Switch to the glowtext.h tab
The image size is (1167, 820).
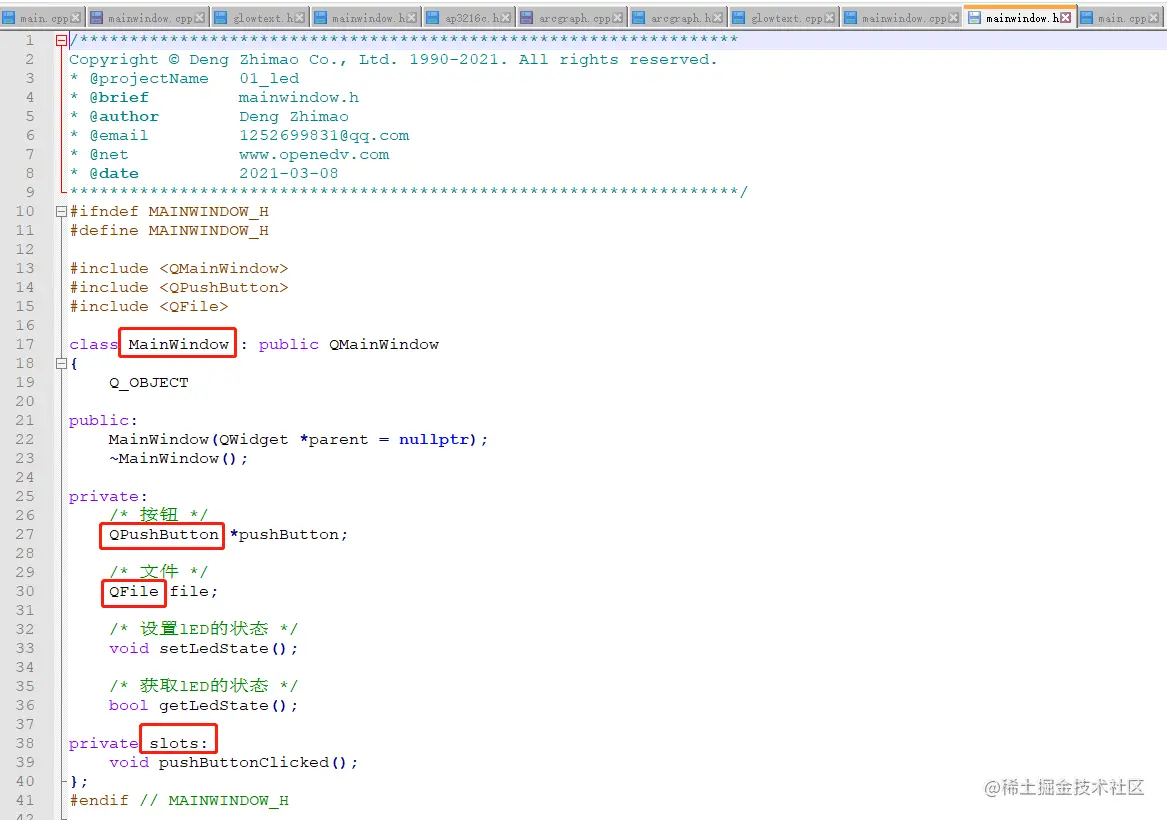[x=258, y=18]
